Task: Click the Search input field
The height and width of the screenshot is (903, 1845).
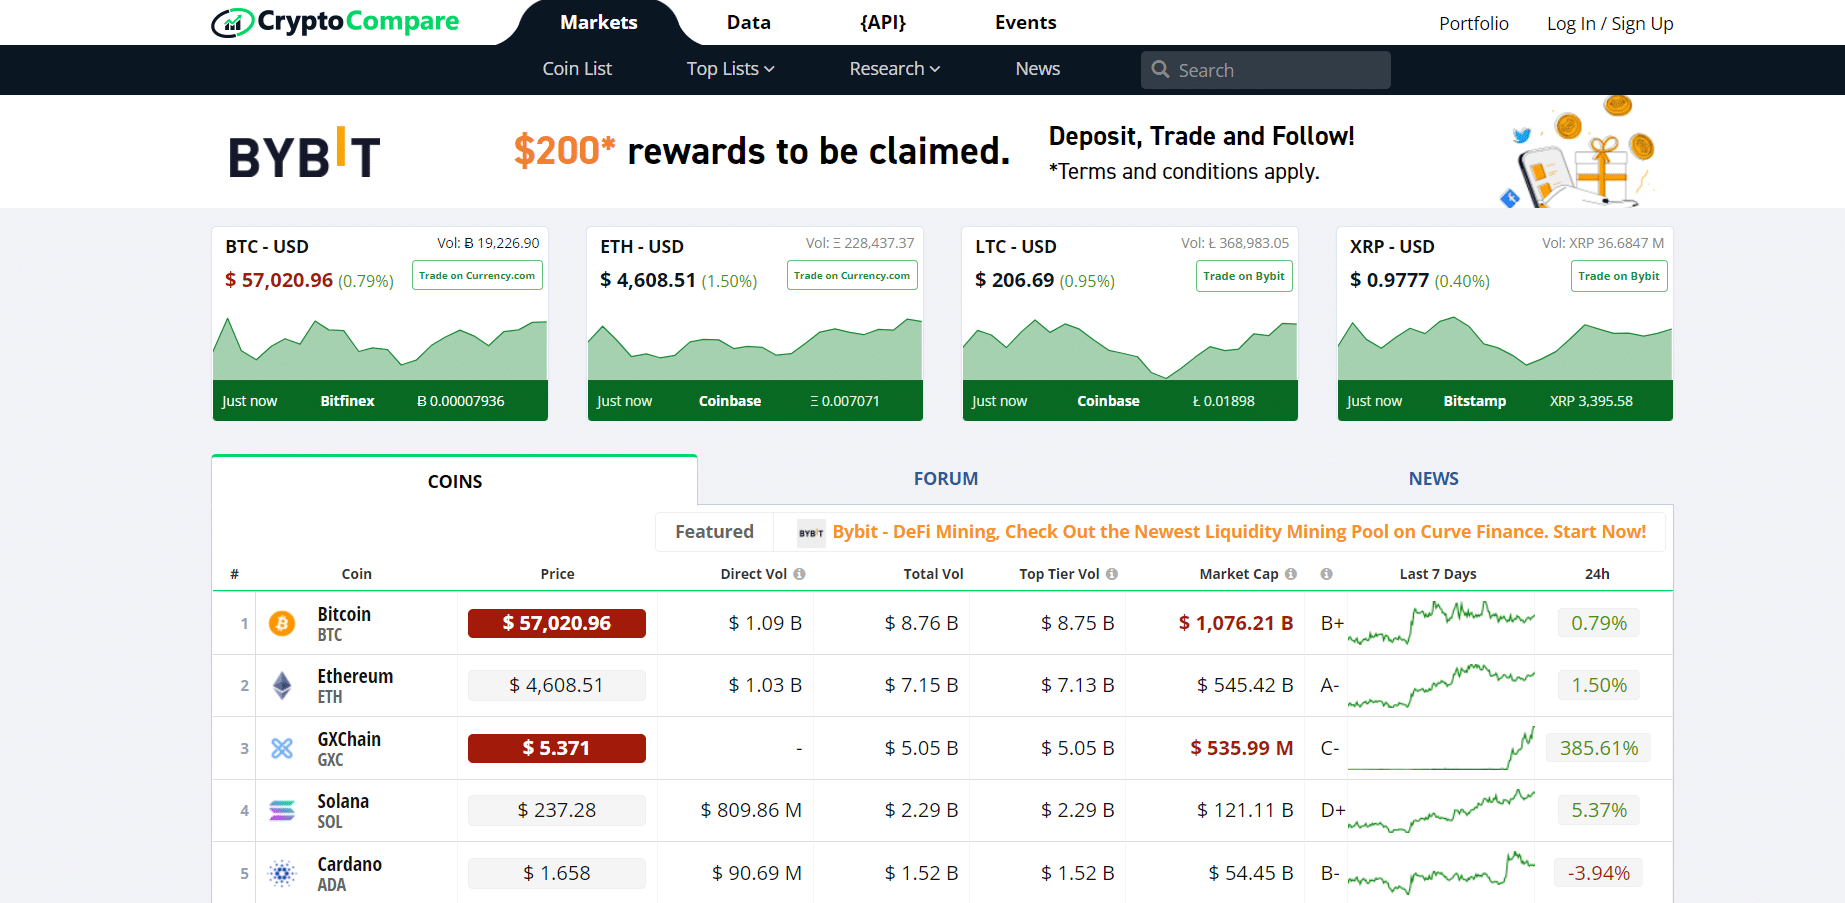Action: point(1266,70)
